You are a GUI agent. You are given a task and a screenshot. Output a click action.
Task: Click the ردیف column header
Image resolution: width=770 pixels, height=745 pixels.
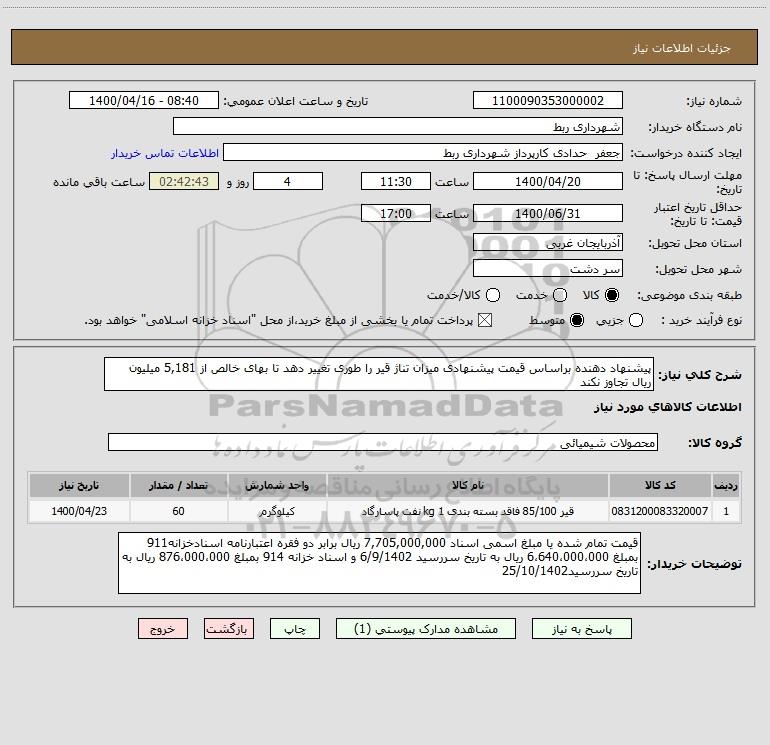726,485
